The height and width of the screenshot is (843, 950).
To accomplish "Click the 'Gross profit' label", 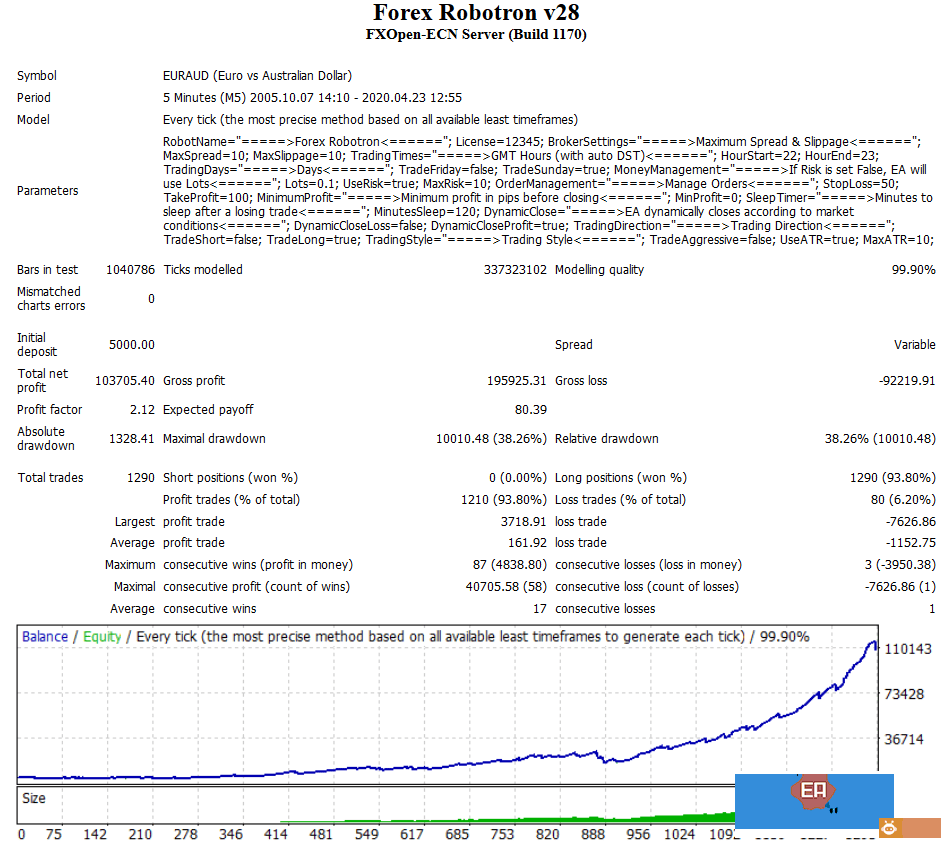I will click(194, 381).
